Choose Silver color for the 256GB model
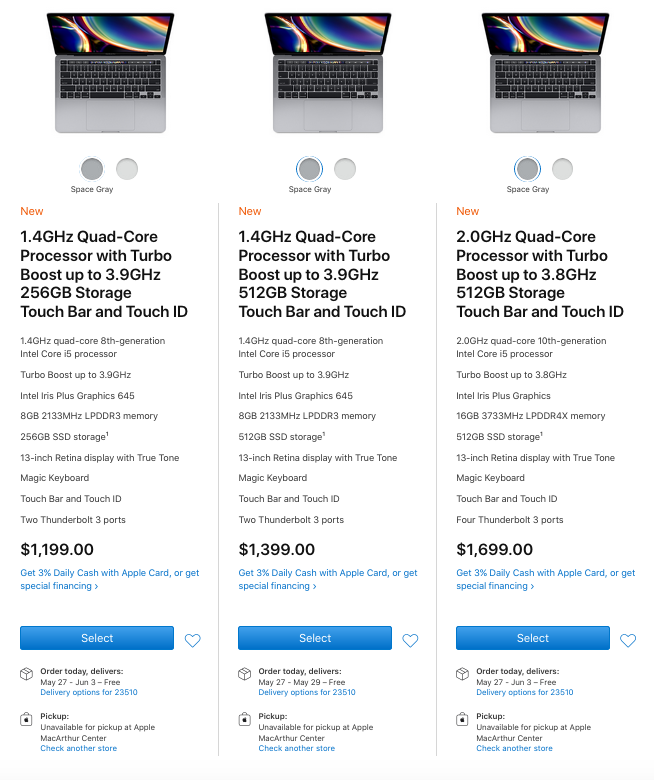Viewport: 654px width, 780px height. [x=127, y=168]
